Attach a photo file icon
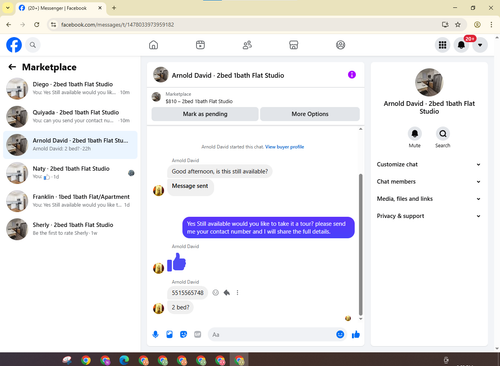The image size is (500, 366). tap(169, 334)
